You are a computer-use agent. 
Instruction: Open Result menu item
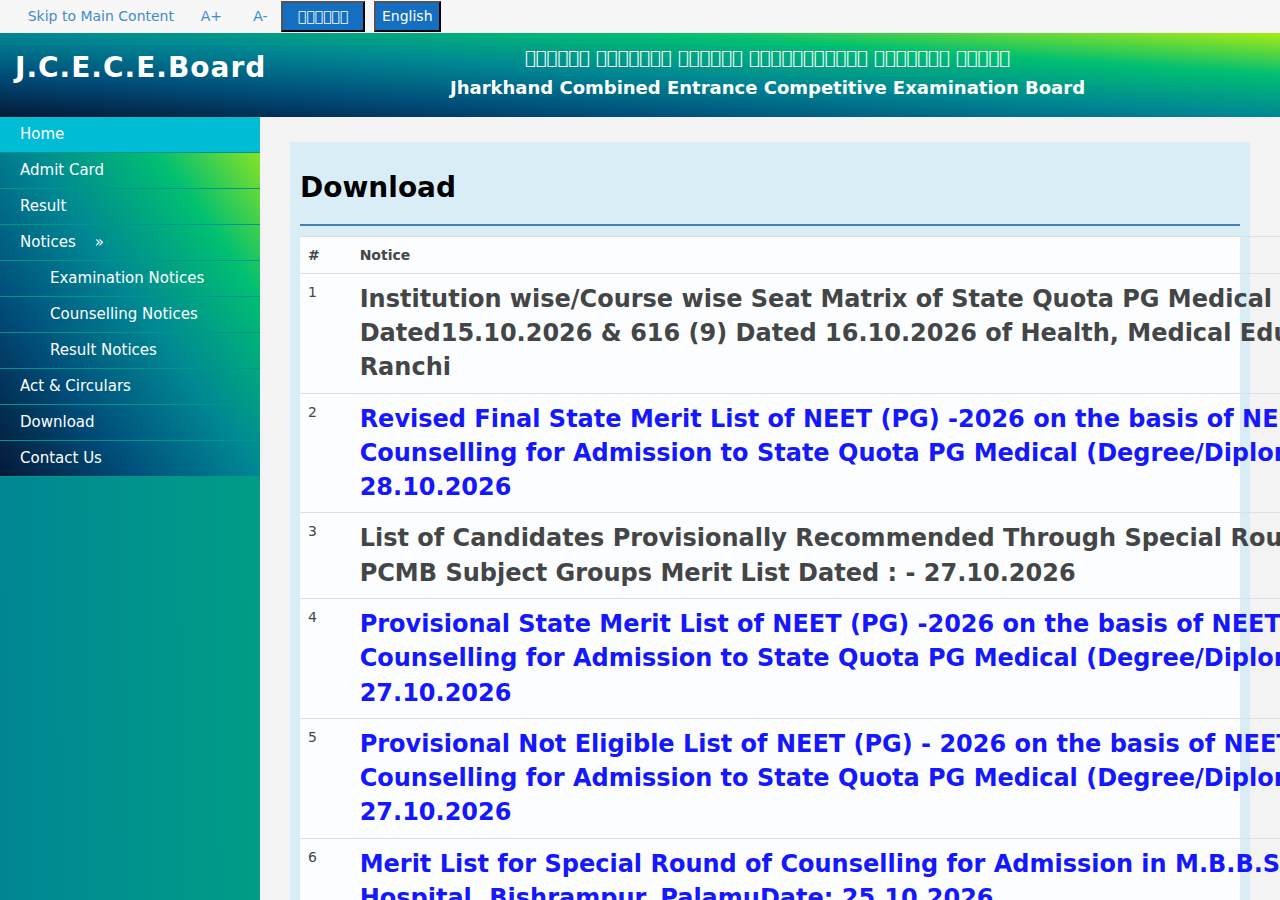(130, 206)
